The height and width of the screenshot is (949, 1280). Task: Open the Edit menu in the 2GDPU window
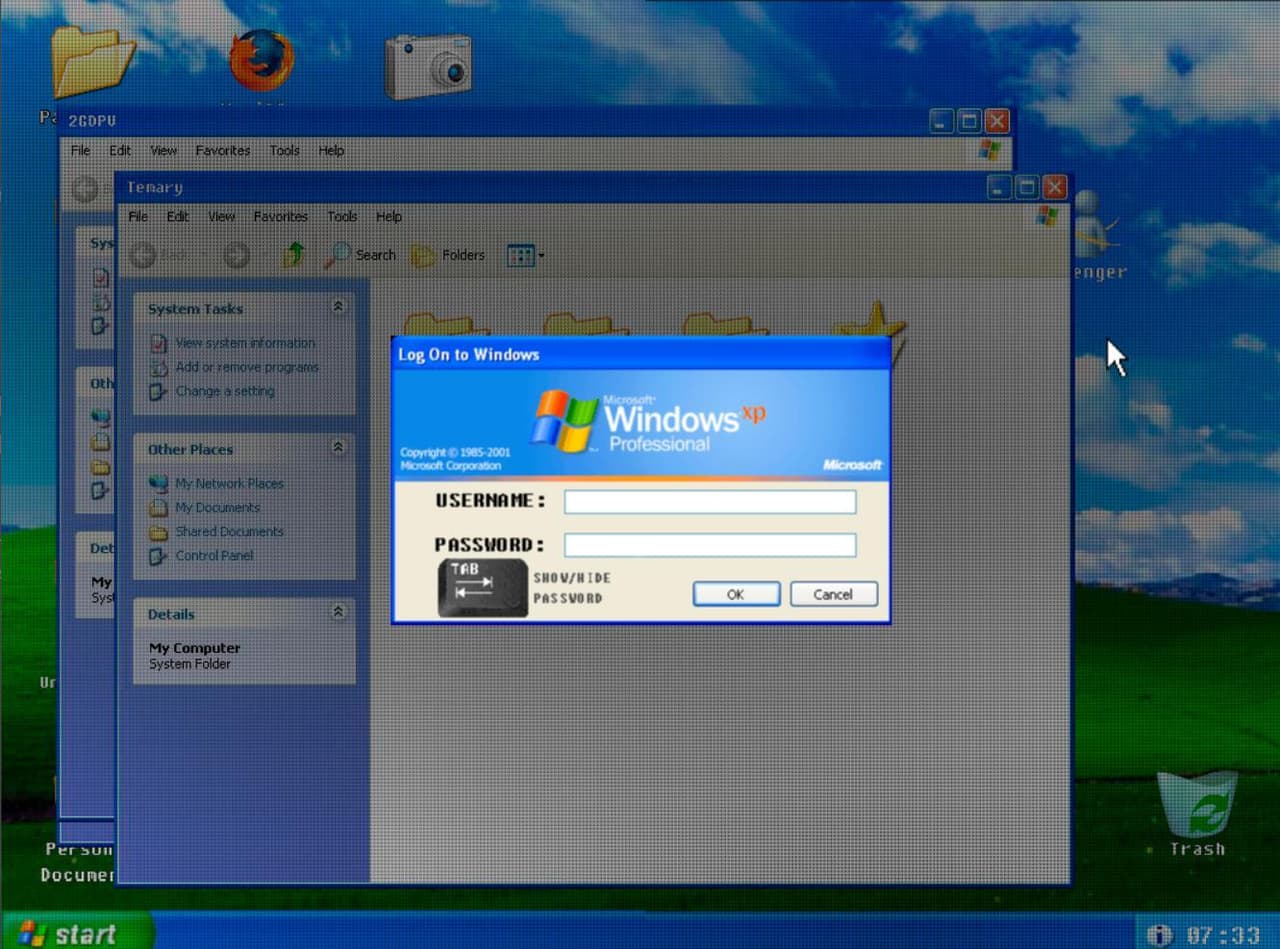click(x=120, y=150)
